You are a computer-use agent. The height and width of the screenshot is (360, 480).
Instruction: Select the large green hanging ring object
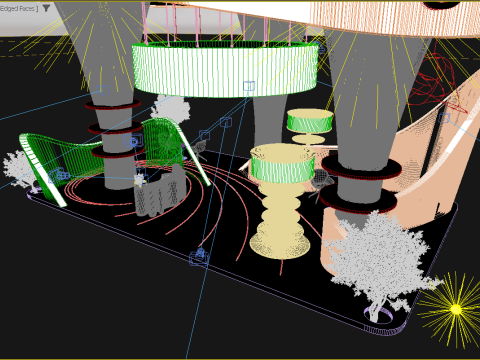tap(225, 69)
